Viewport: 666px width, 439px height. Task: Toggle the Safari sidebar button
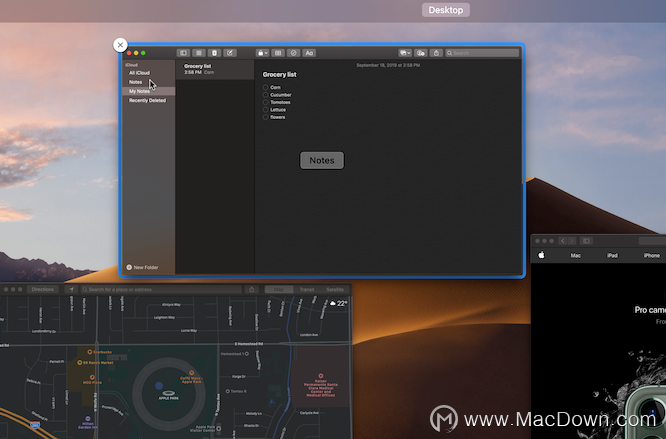point(586,241)
